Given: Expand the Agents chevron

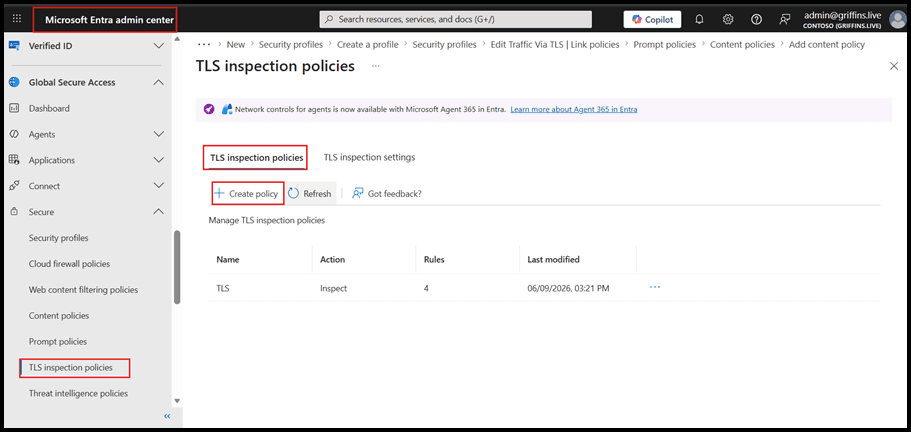Looking at the screenshot, I should click(158, 134).
